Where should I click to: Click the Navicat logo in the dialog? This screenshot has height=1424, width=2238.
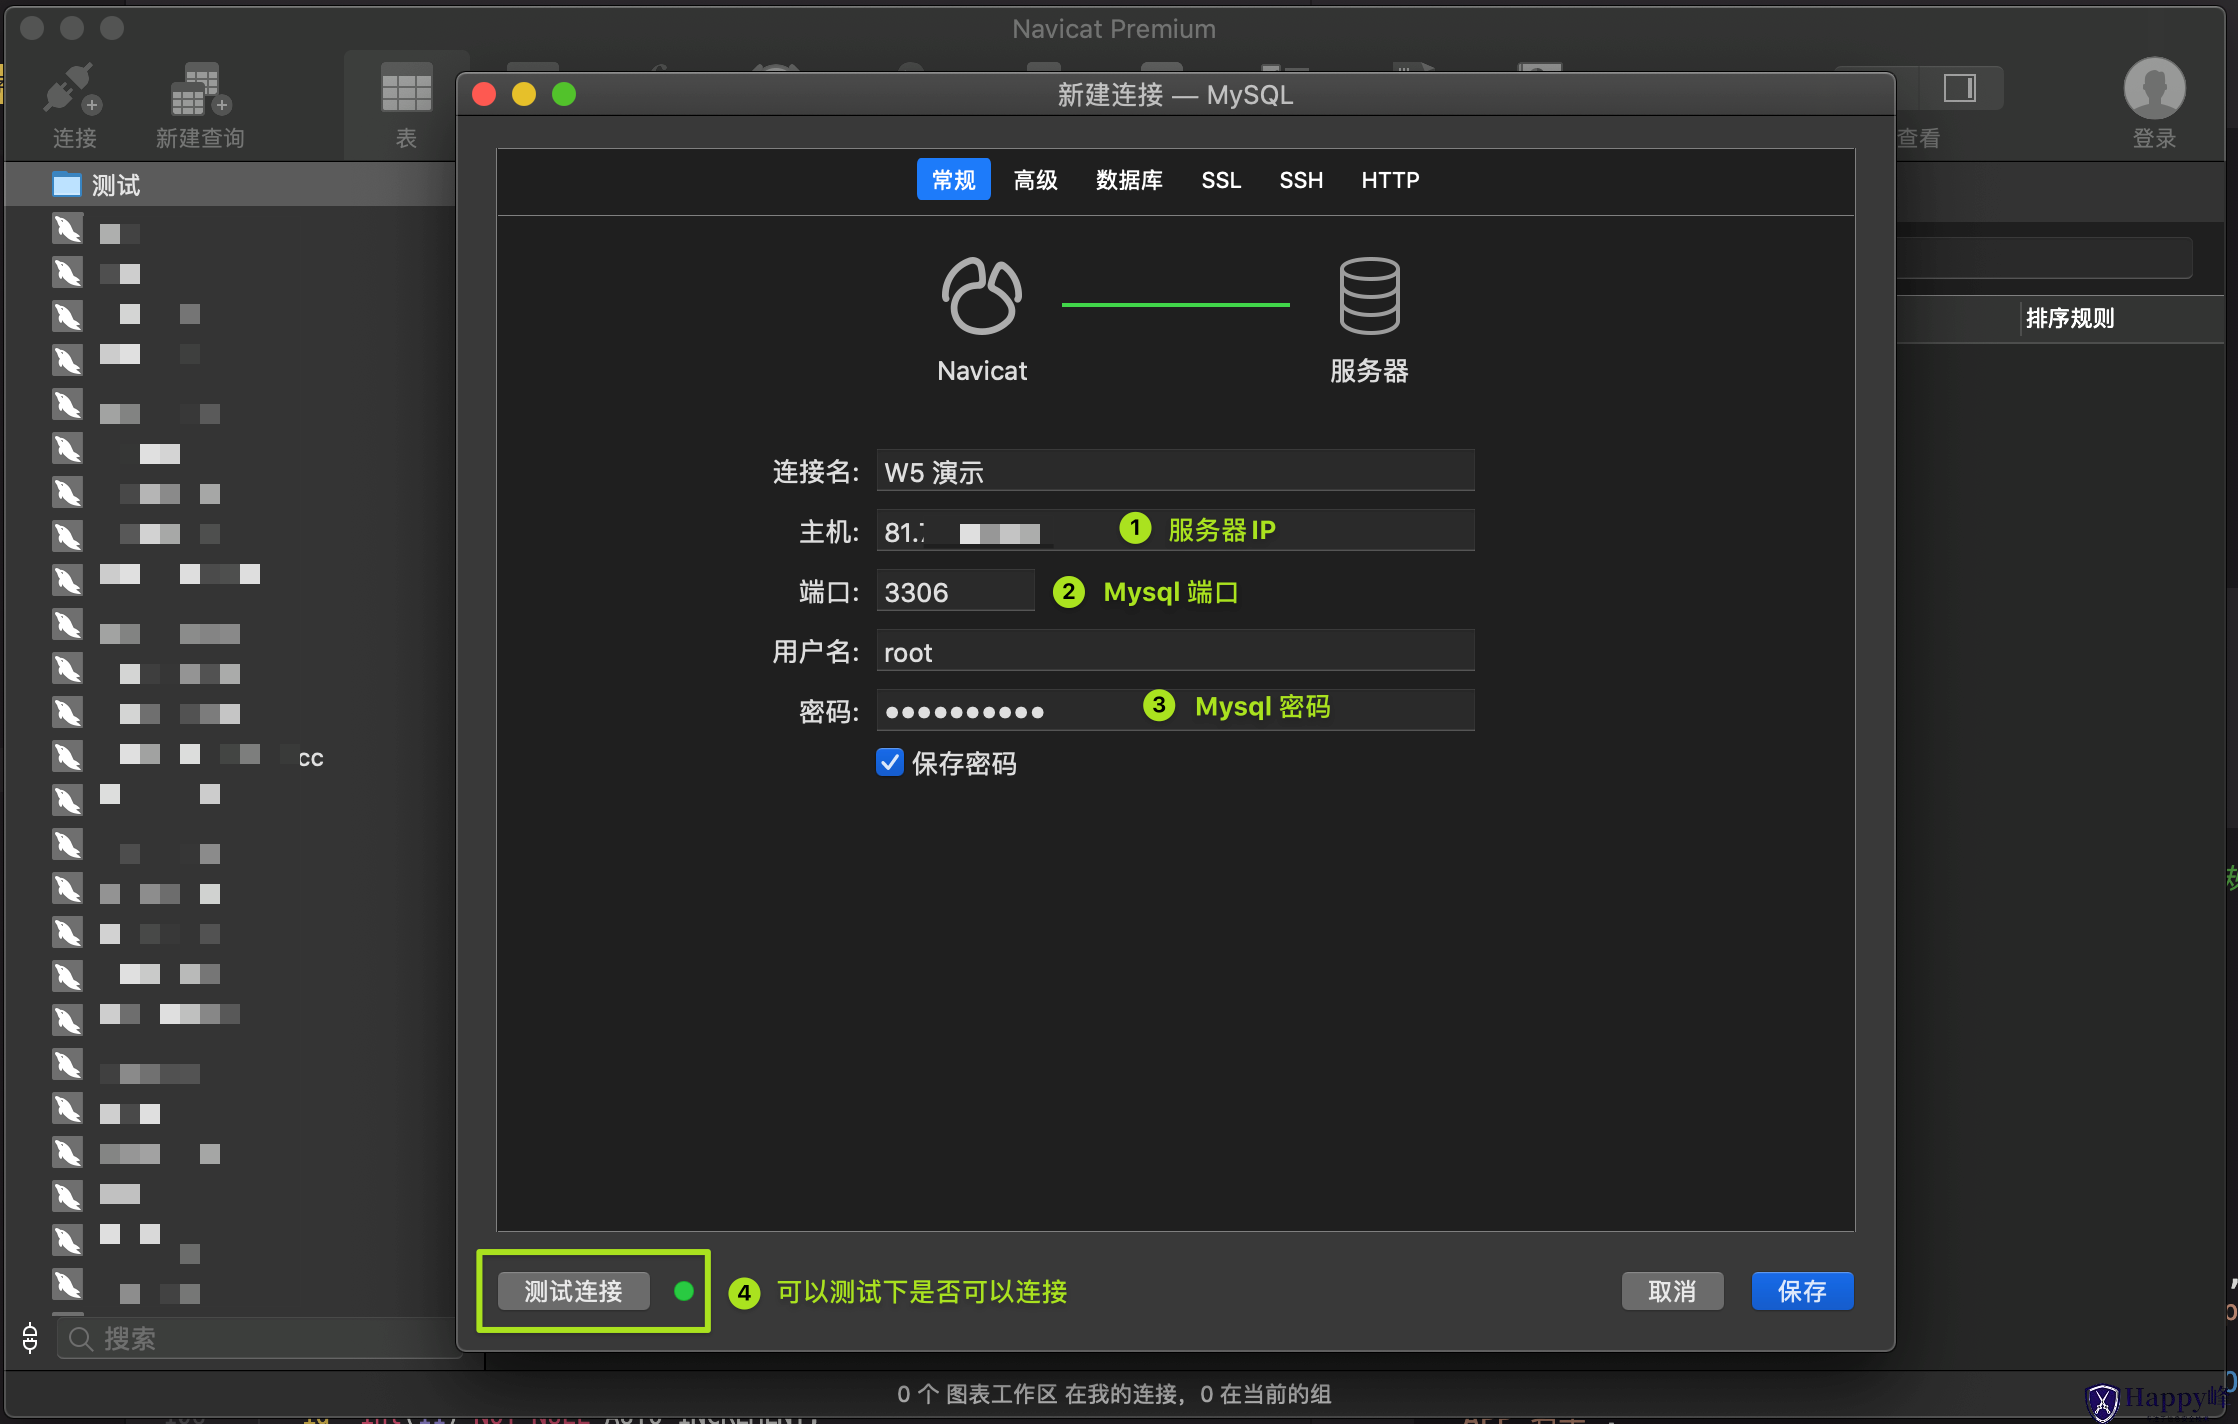pos(981,296)
